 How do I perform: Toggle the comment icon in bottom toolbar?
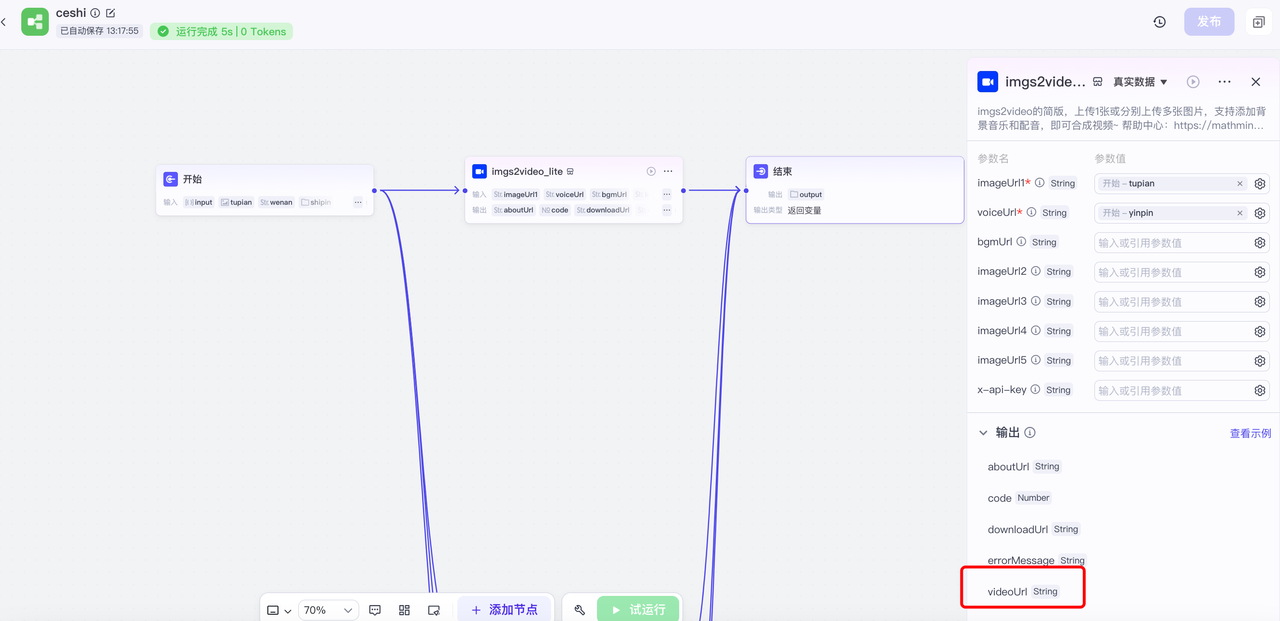375,610
